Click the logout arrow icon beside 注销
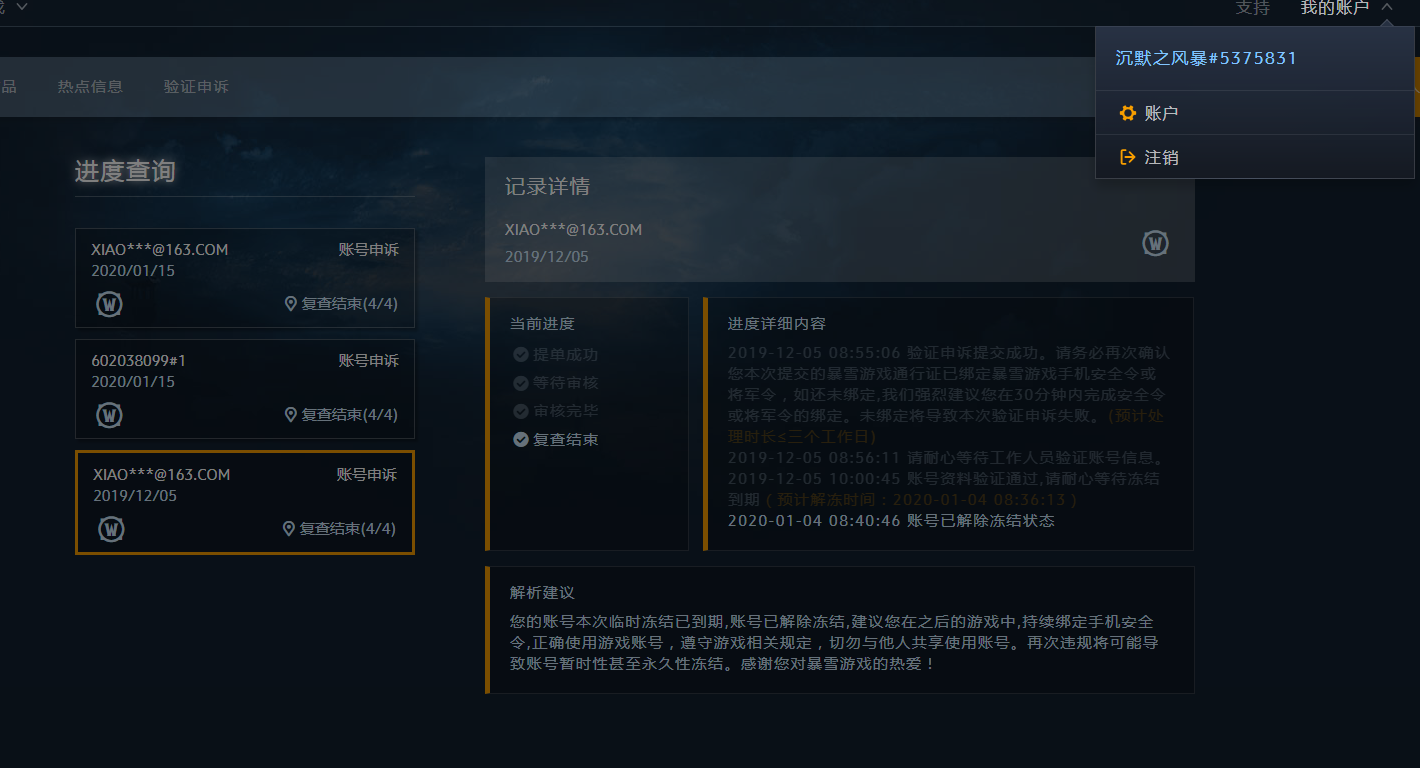Screen dimensions: 1420x768 click(1128, 157)
